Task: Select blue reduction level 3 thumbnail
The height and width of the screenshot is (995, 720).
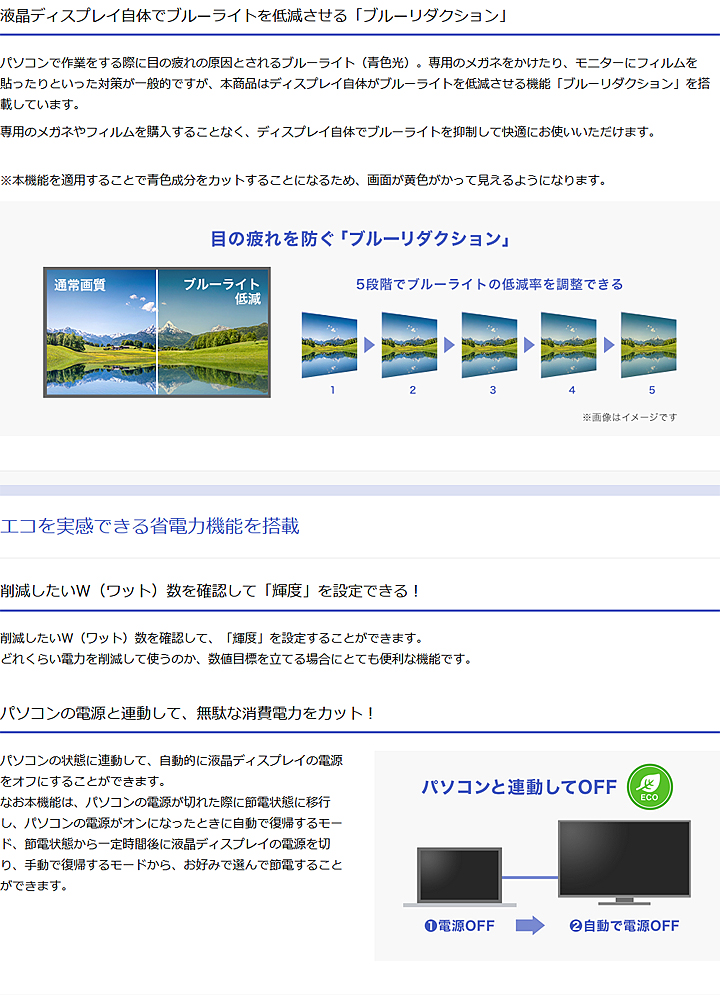Action: pyautogui.click(x=489, y=345)
